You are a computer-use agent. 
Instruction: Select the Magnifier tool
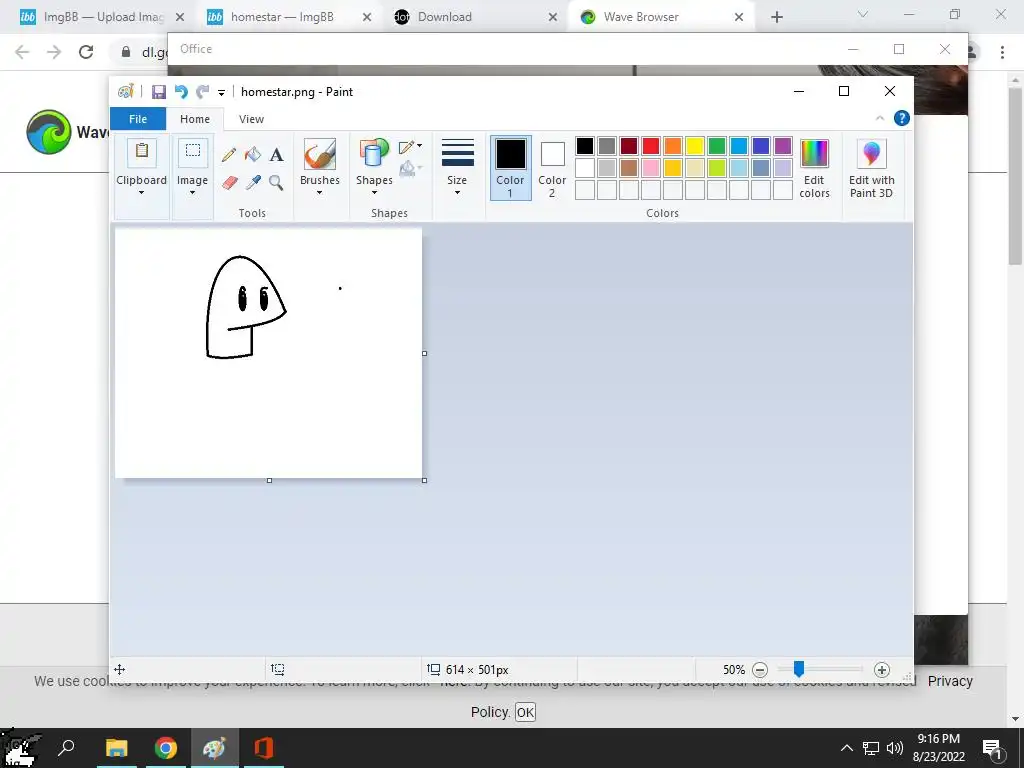pos(276,182)
